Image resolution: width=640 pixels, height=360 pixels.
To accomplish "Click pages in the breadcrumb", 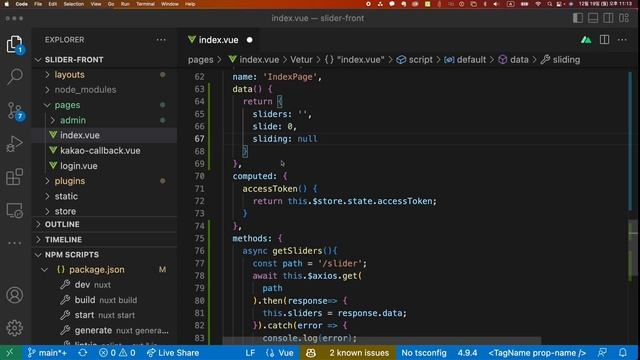I will pos(200,60).
